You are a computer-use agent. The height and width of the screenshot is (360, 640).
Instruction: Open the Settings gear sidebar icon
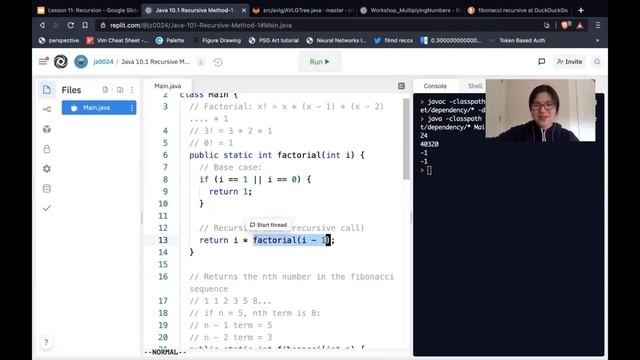(x=47, y=169)
